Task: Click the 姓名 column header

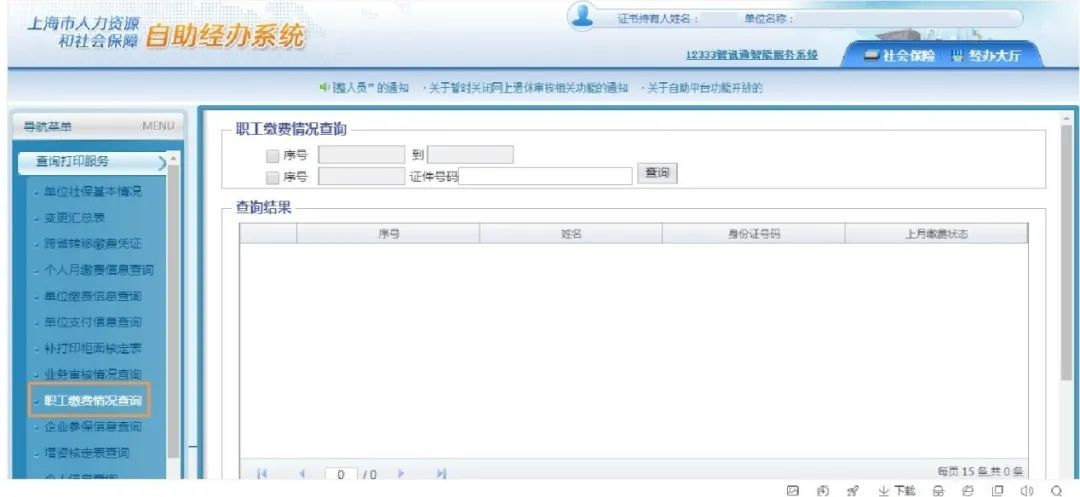Action: pyautogui.click(x=571, y=234)
